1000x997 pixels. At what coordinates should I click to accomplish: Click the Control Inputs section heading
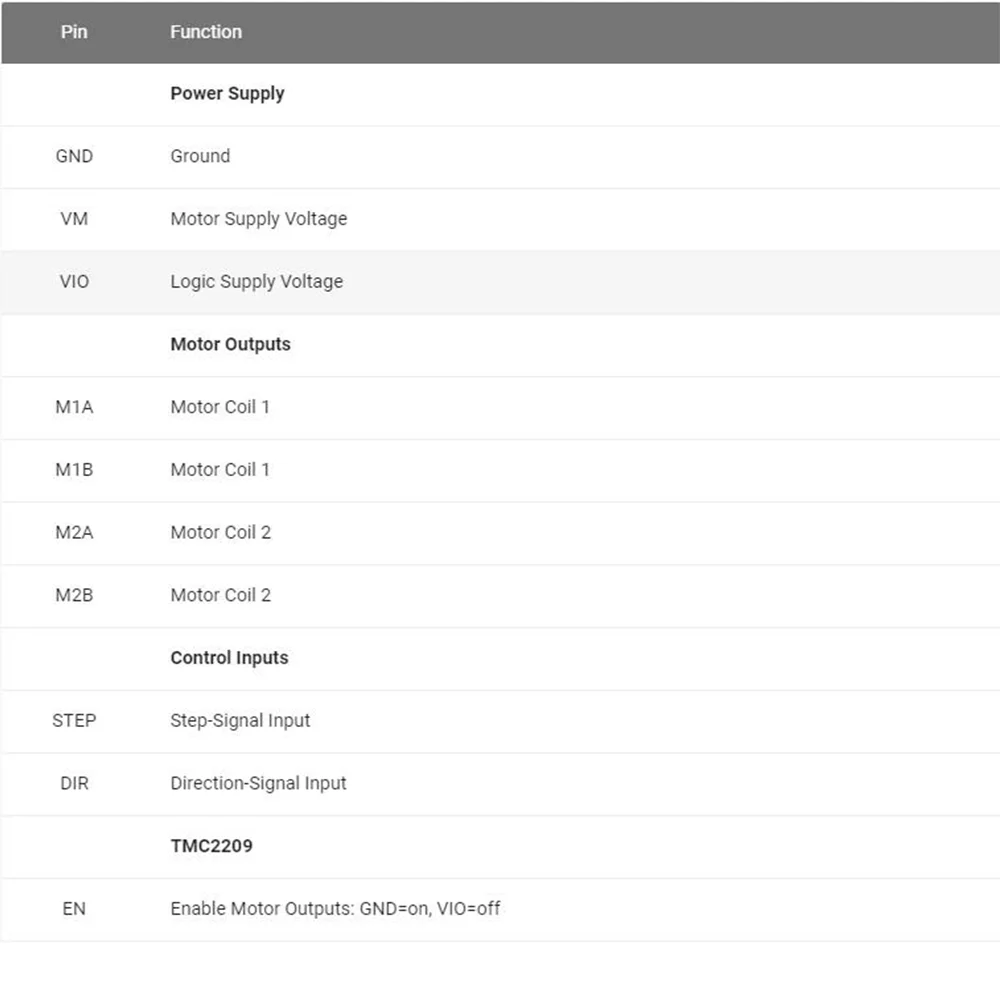229,658
